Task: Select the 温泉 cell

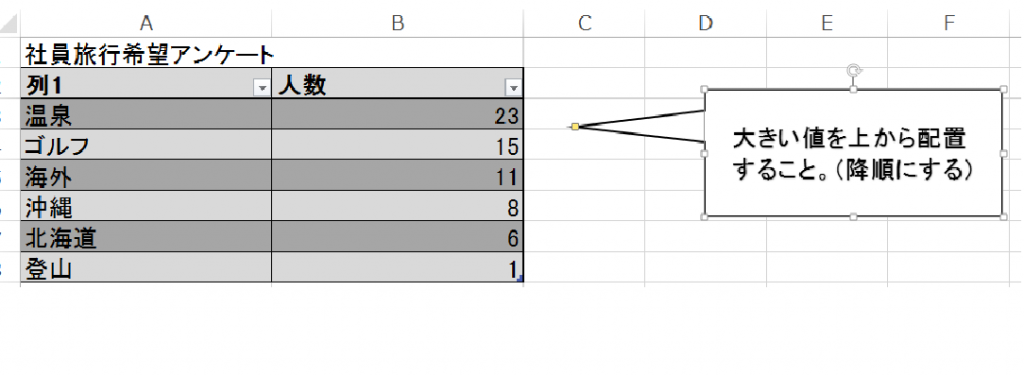Action: [146, 114]
